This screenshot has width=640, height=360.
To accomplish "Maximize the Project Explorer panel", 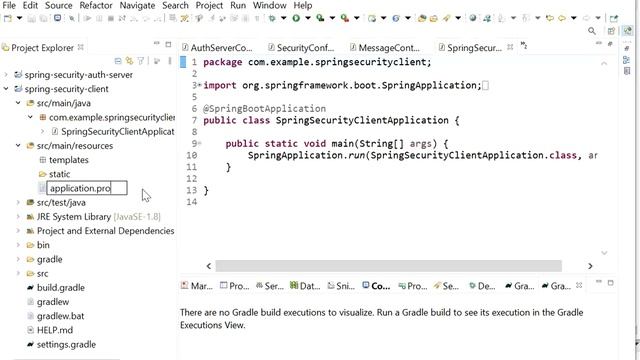I will (x=168, y=44).
